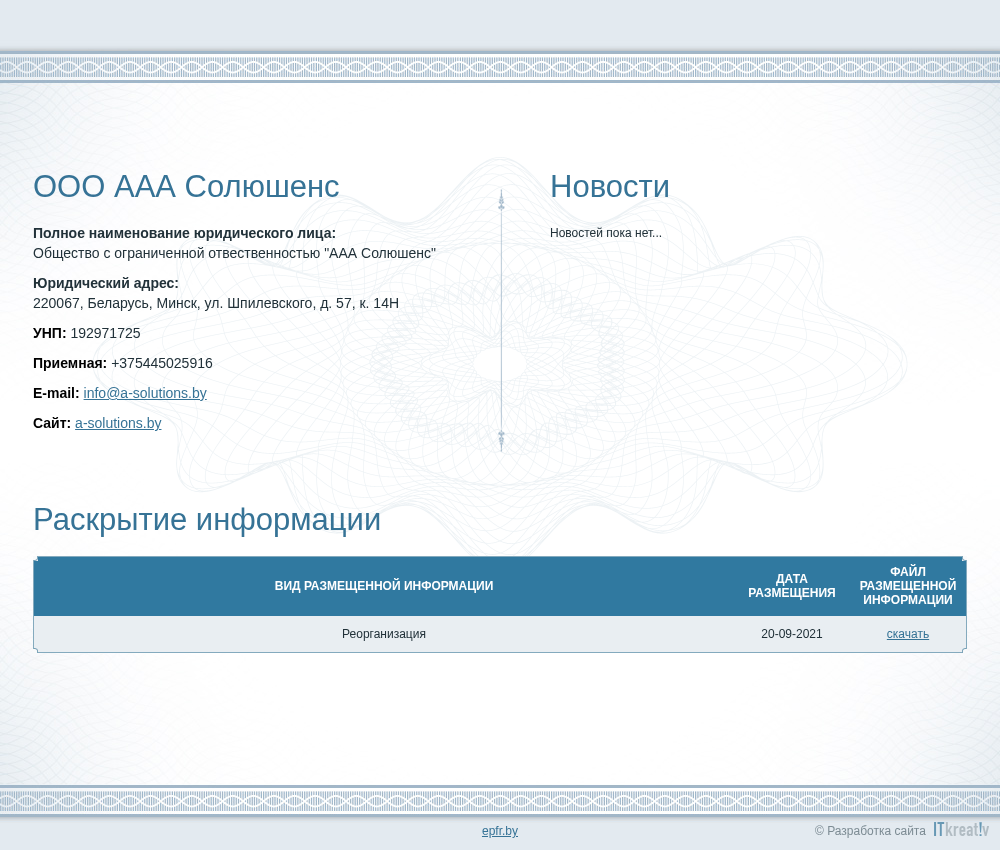This screenshot has width=1000, height=850.
Task: Download the Реорганизация file via скачать
Action: [908, 634]
